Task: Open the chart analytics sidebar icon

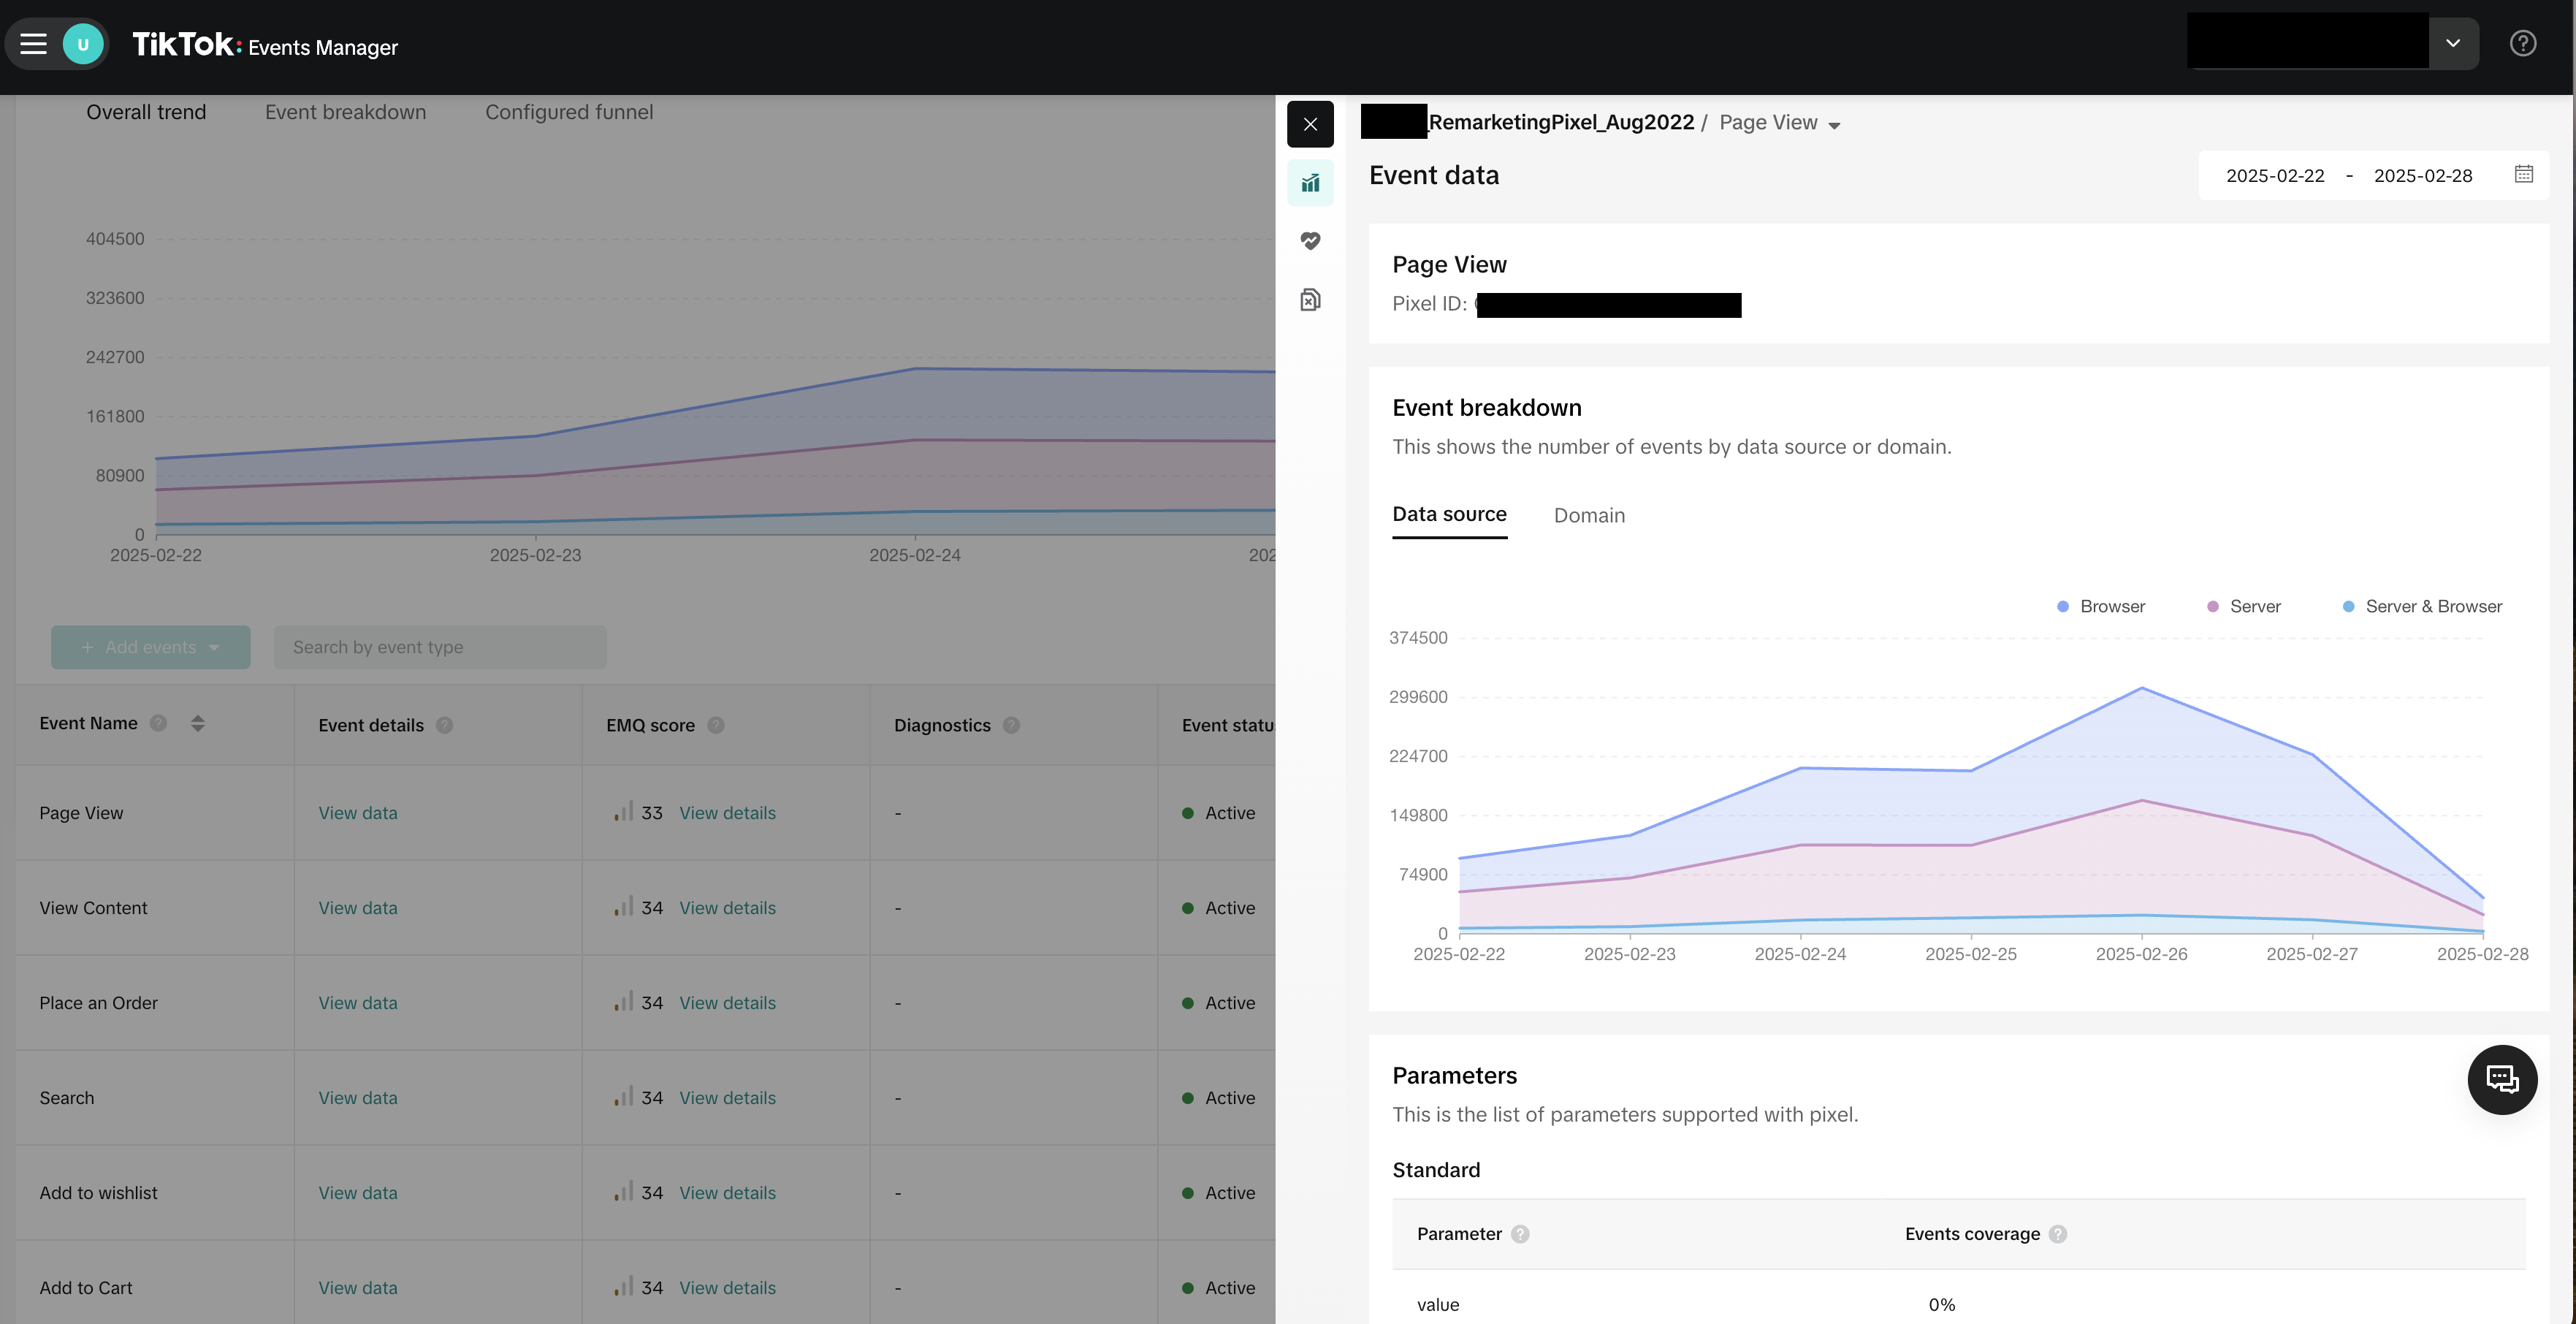Action: [1310, 183]
